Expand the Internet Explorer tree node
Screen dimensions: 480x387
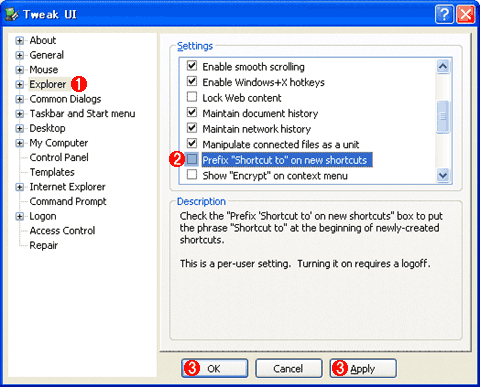[x=19, y=187]
